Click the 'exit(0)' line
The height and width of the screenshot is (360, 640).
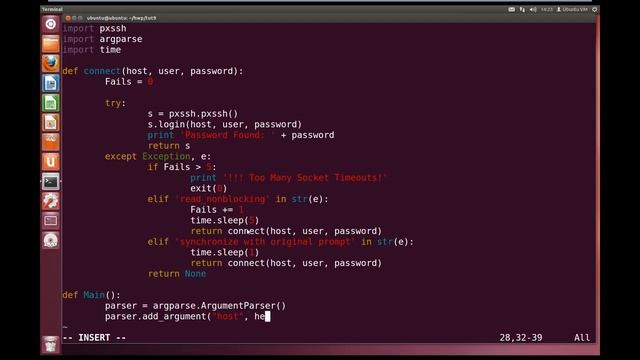click(209, 188)
